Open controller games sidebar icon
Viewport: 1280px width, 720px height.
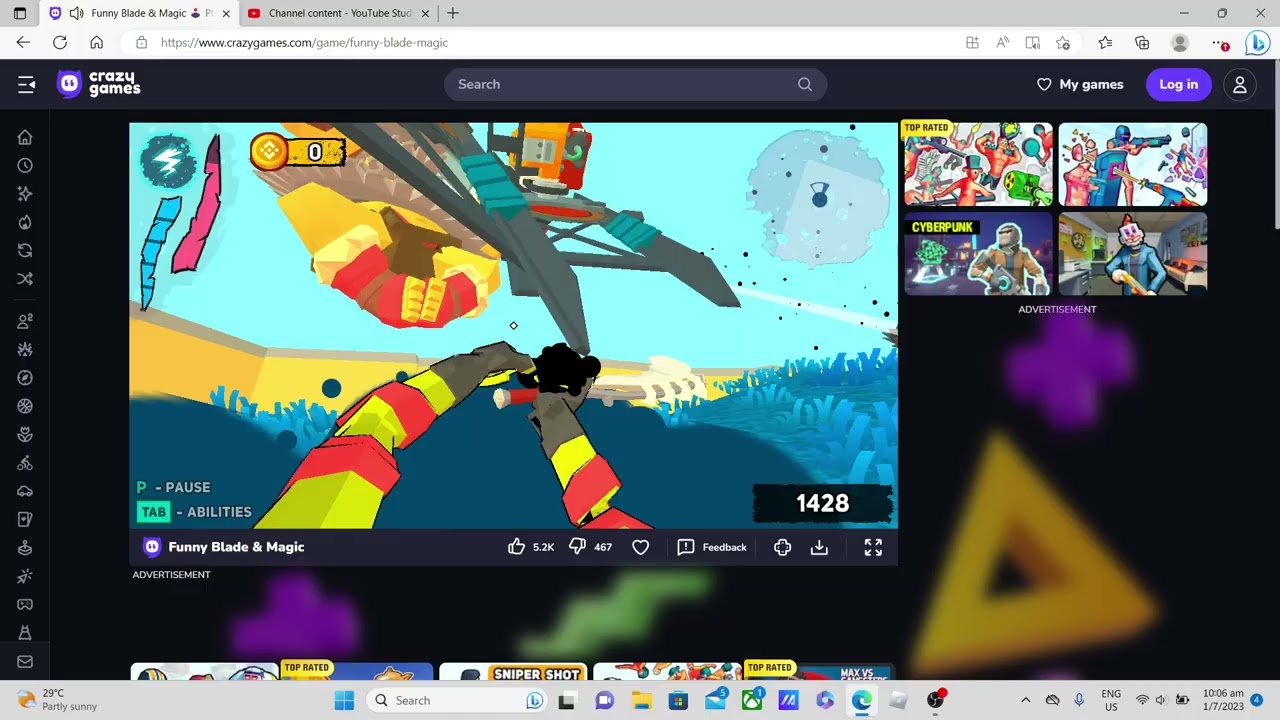[x=25, y=605]
